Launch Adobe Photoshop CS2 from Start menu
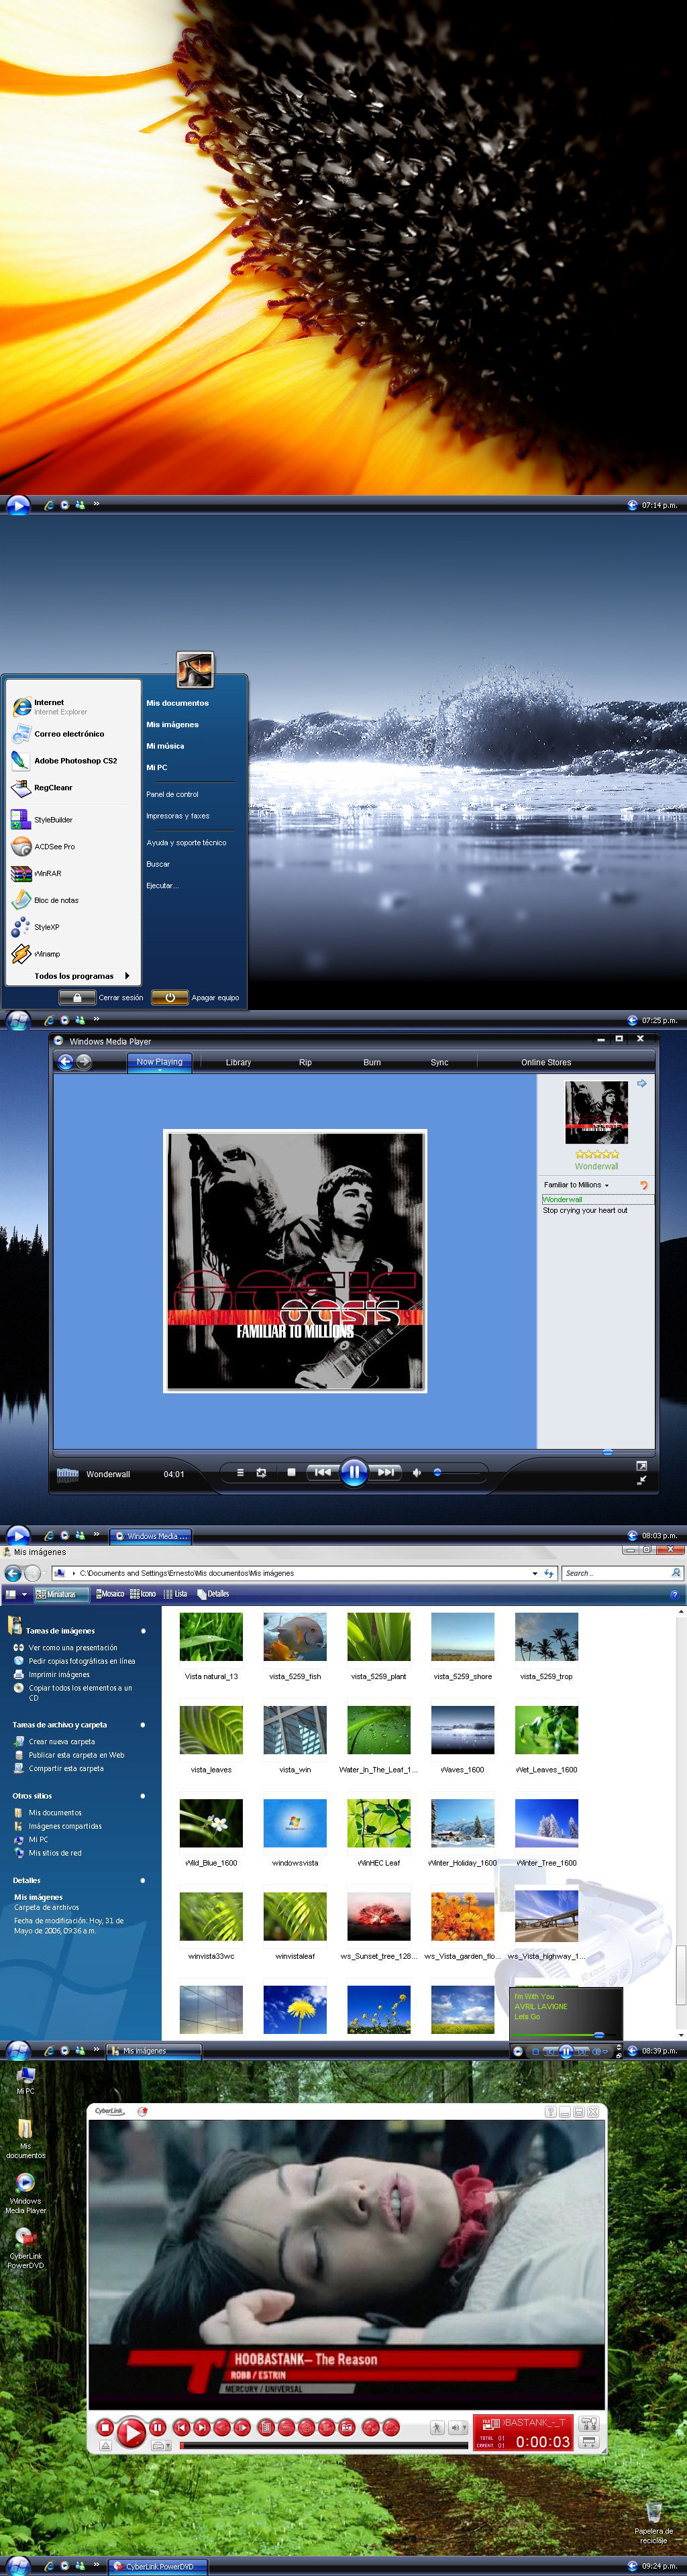The width and height of the screenshot is (687, 2576). [x=64, y=761]
